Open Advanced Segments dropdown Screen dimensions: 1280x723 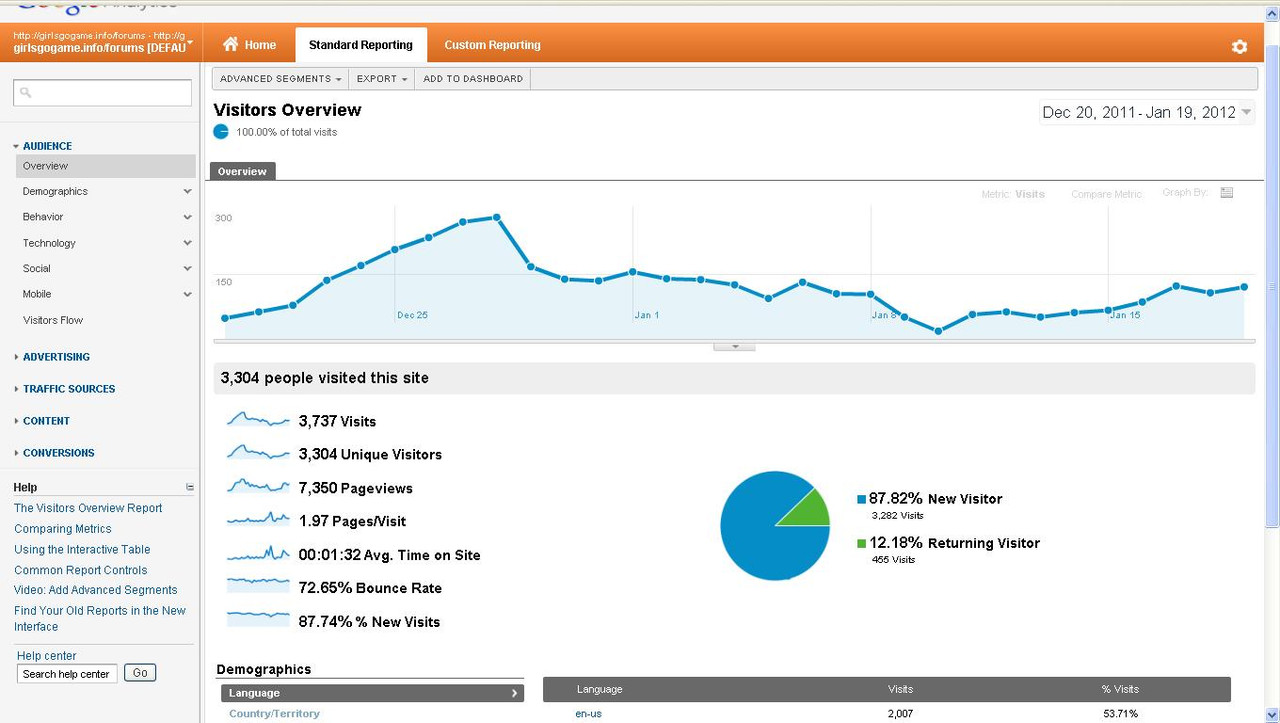pyautogui.click(x=280, y=79)
